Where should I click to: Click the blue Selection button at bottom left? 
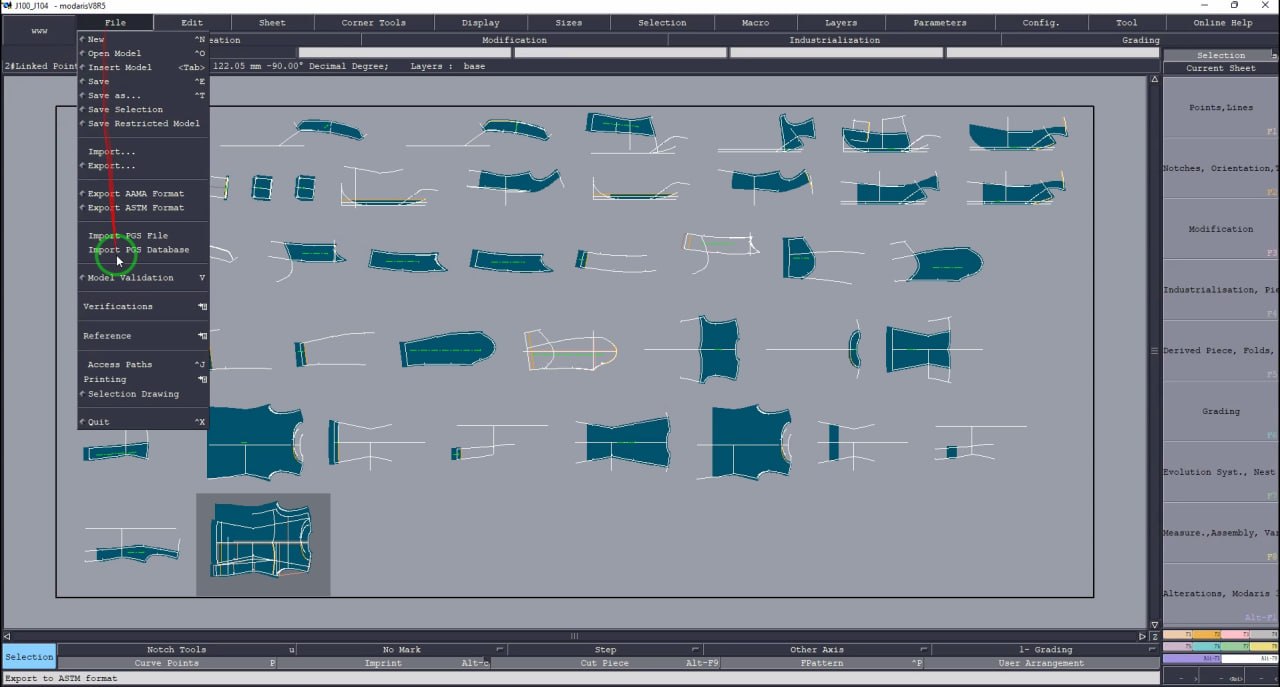pyautogui.click(x=29, y=656)
